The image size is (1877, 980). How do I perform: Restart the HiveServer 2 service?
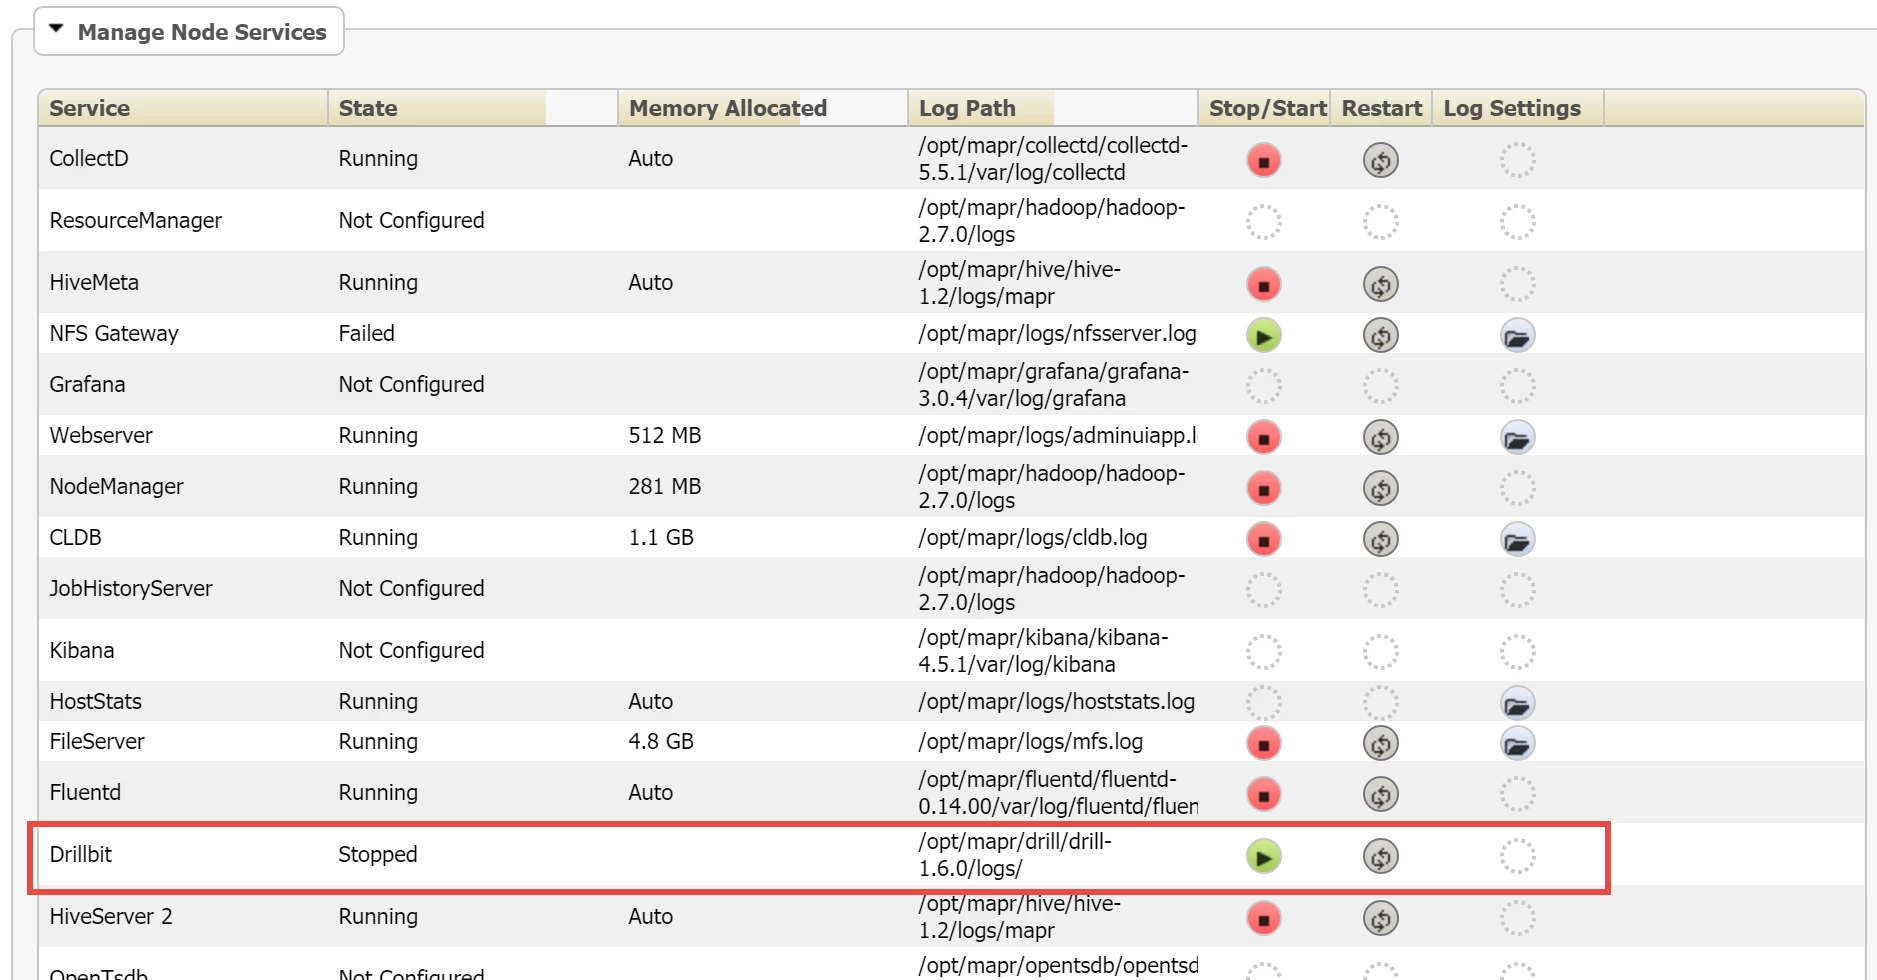(x=1381, y=919)
